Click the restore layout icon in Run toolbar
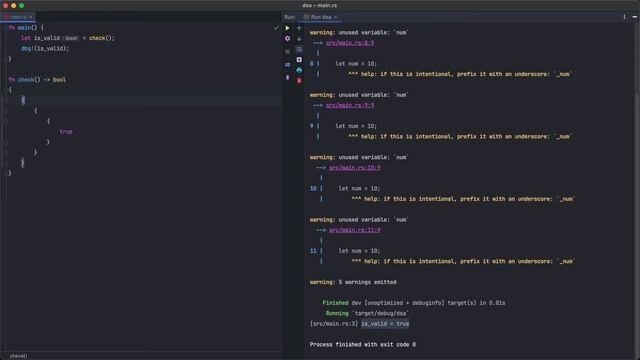This screenshot has height=360, width=640. point(287,64)
